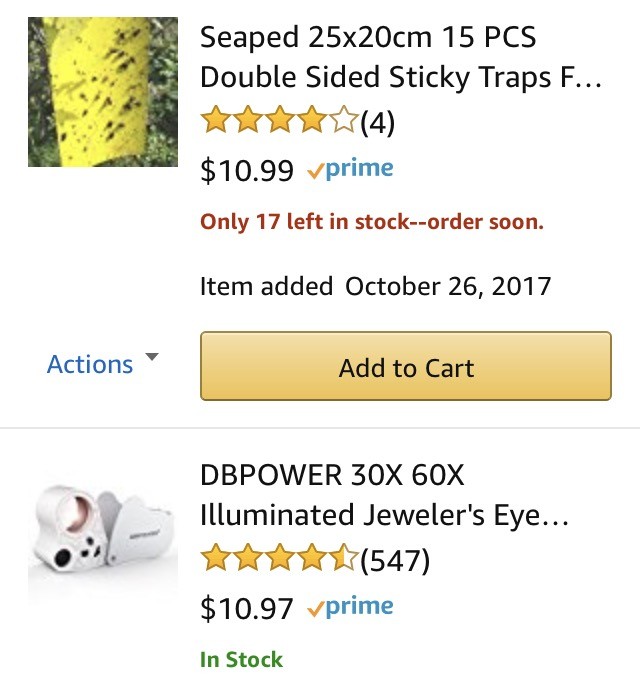The height and width of the screenshot is (698, 640).
Task: Add the Seaped sticky traps to cart
Action: coord(406,366)
